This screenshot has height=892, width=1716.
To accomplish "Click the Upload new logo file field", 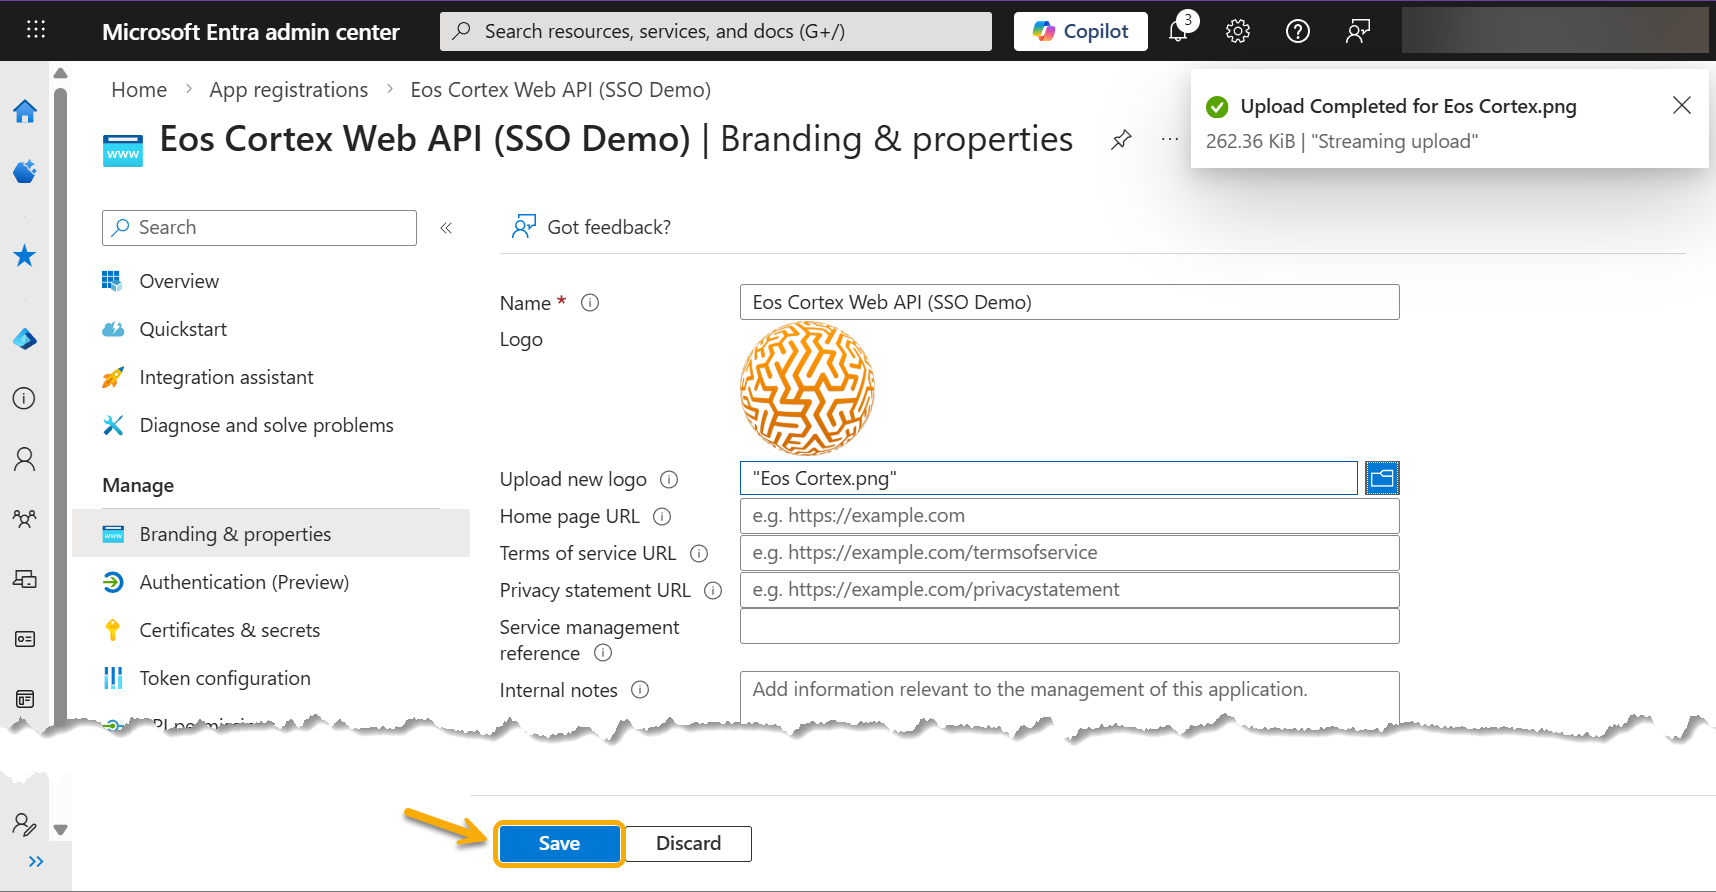I will pos(1048,478).
